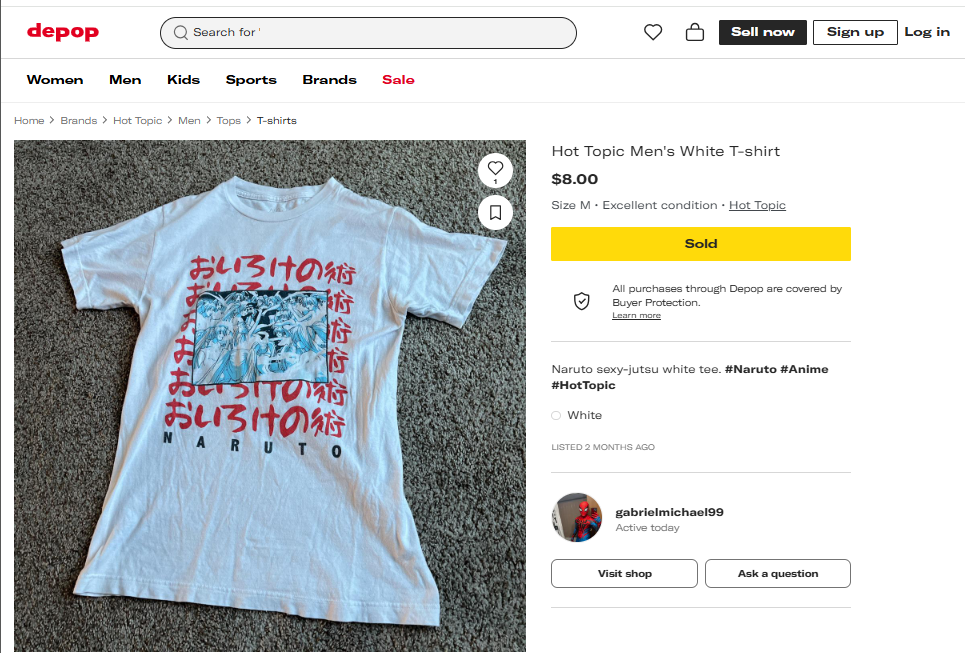Screen dimensions: 965x653
Task: Go to Hot Topic breadcrumb
Action: pos(137,121)
